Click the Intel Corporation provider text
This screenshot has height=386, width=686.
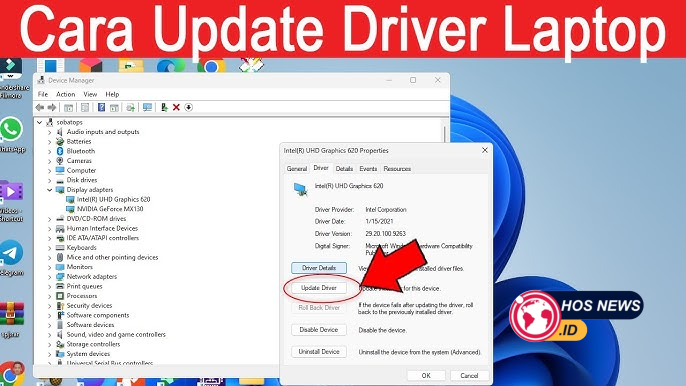point(386,210)
